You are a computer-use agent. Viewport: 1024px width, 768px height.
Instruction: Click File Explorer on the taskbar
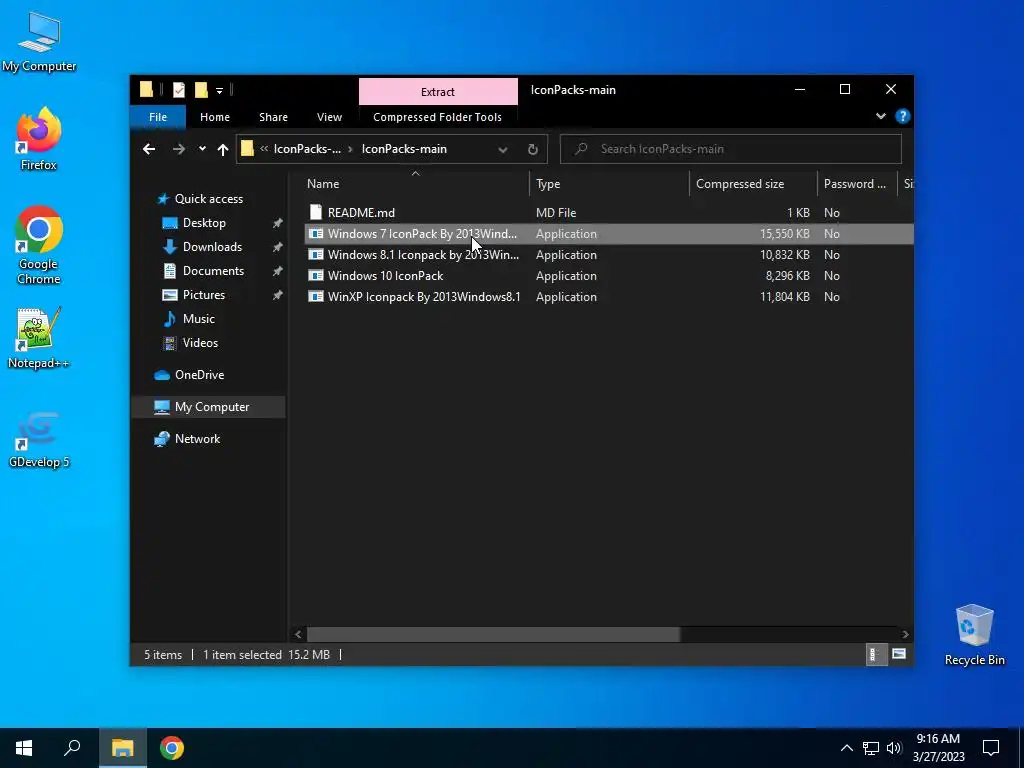click(x=122, y=748)
